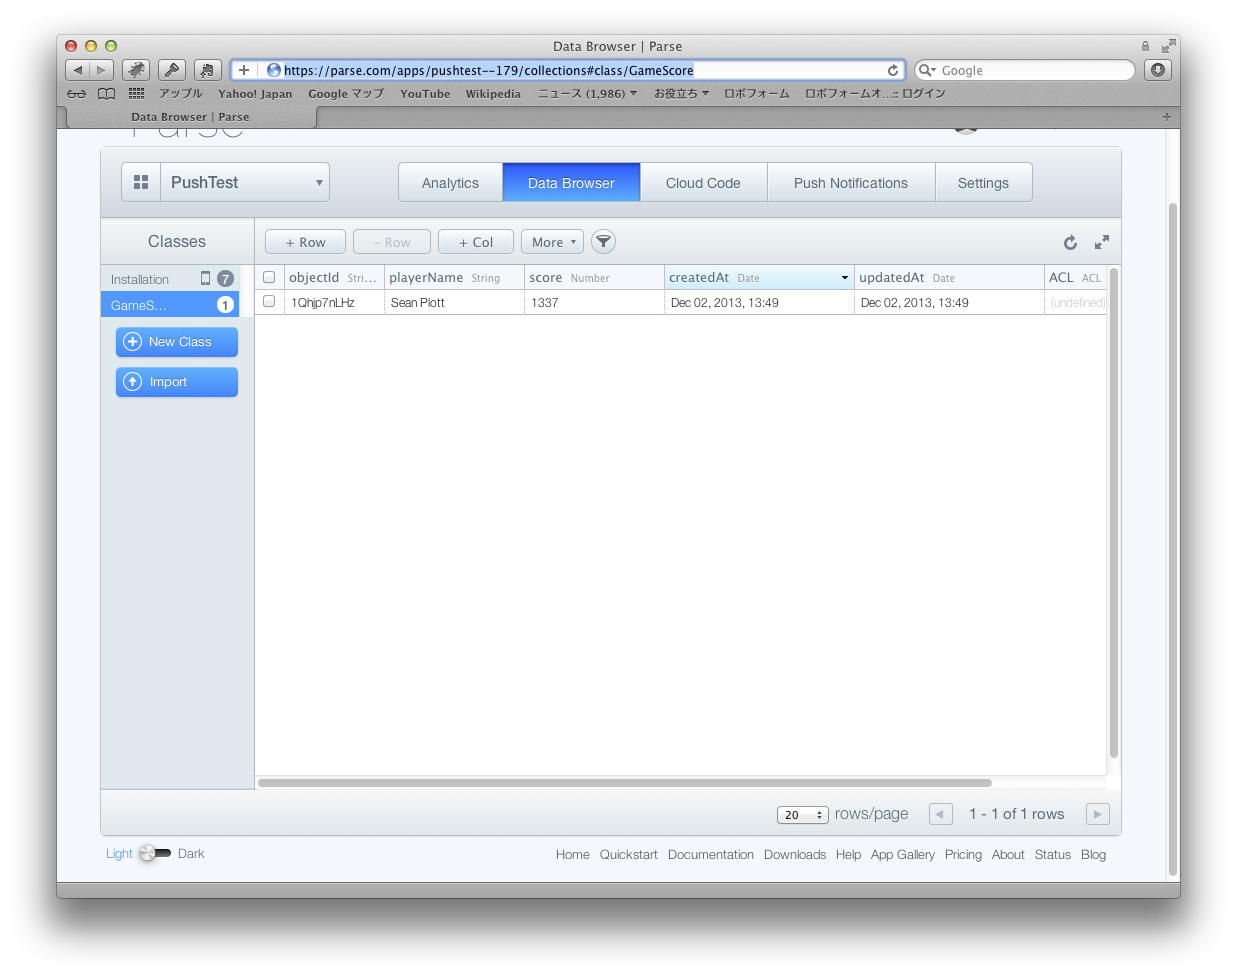The width and height of the screenshot is (1237, 977).
Task: Click the eyedropper-style toolbar icon
Action: tap(172, 70)
